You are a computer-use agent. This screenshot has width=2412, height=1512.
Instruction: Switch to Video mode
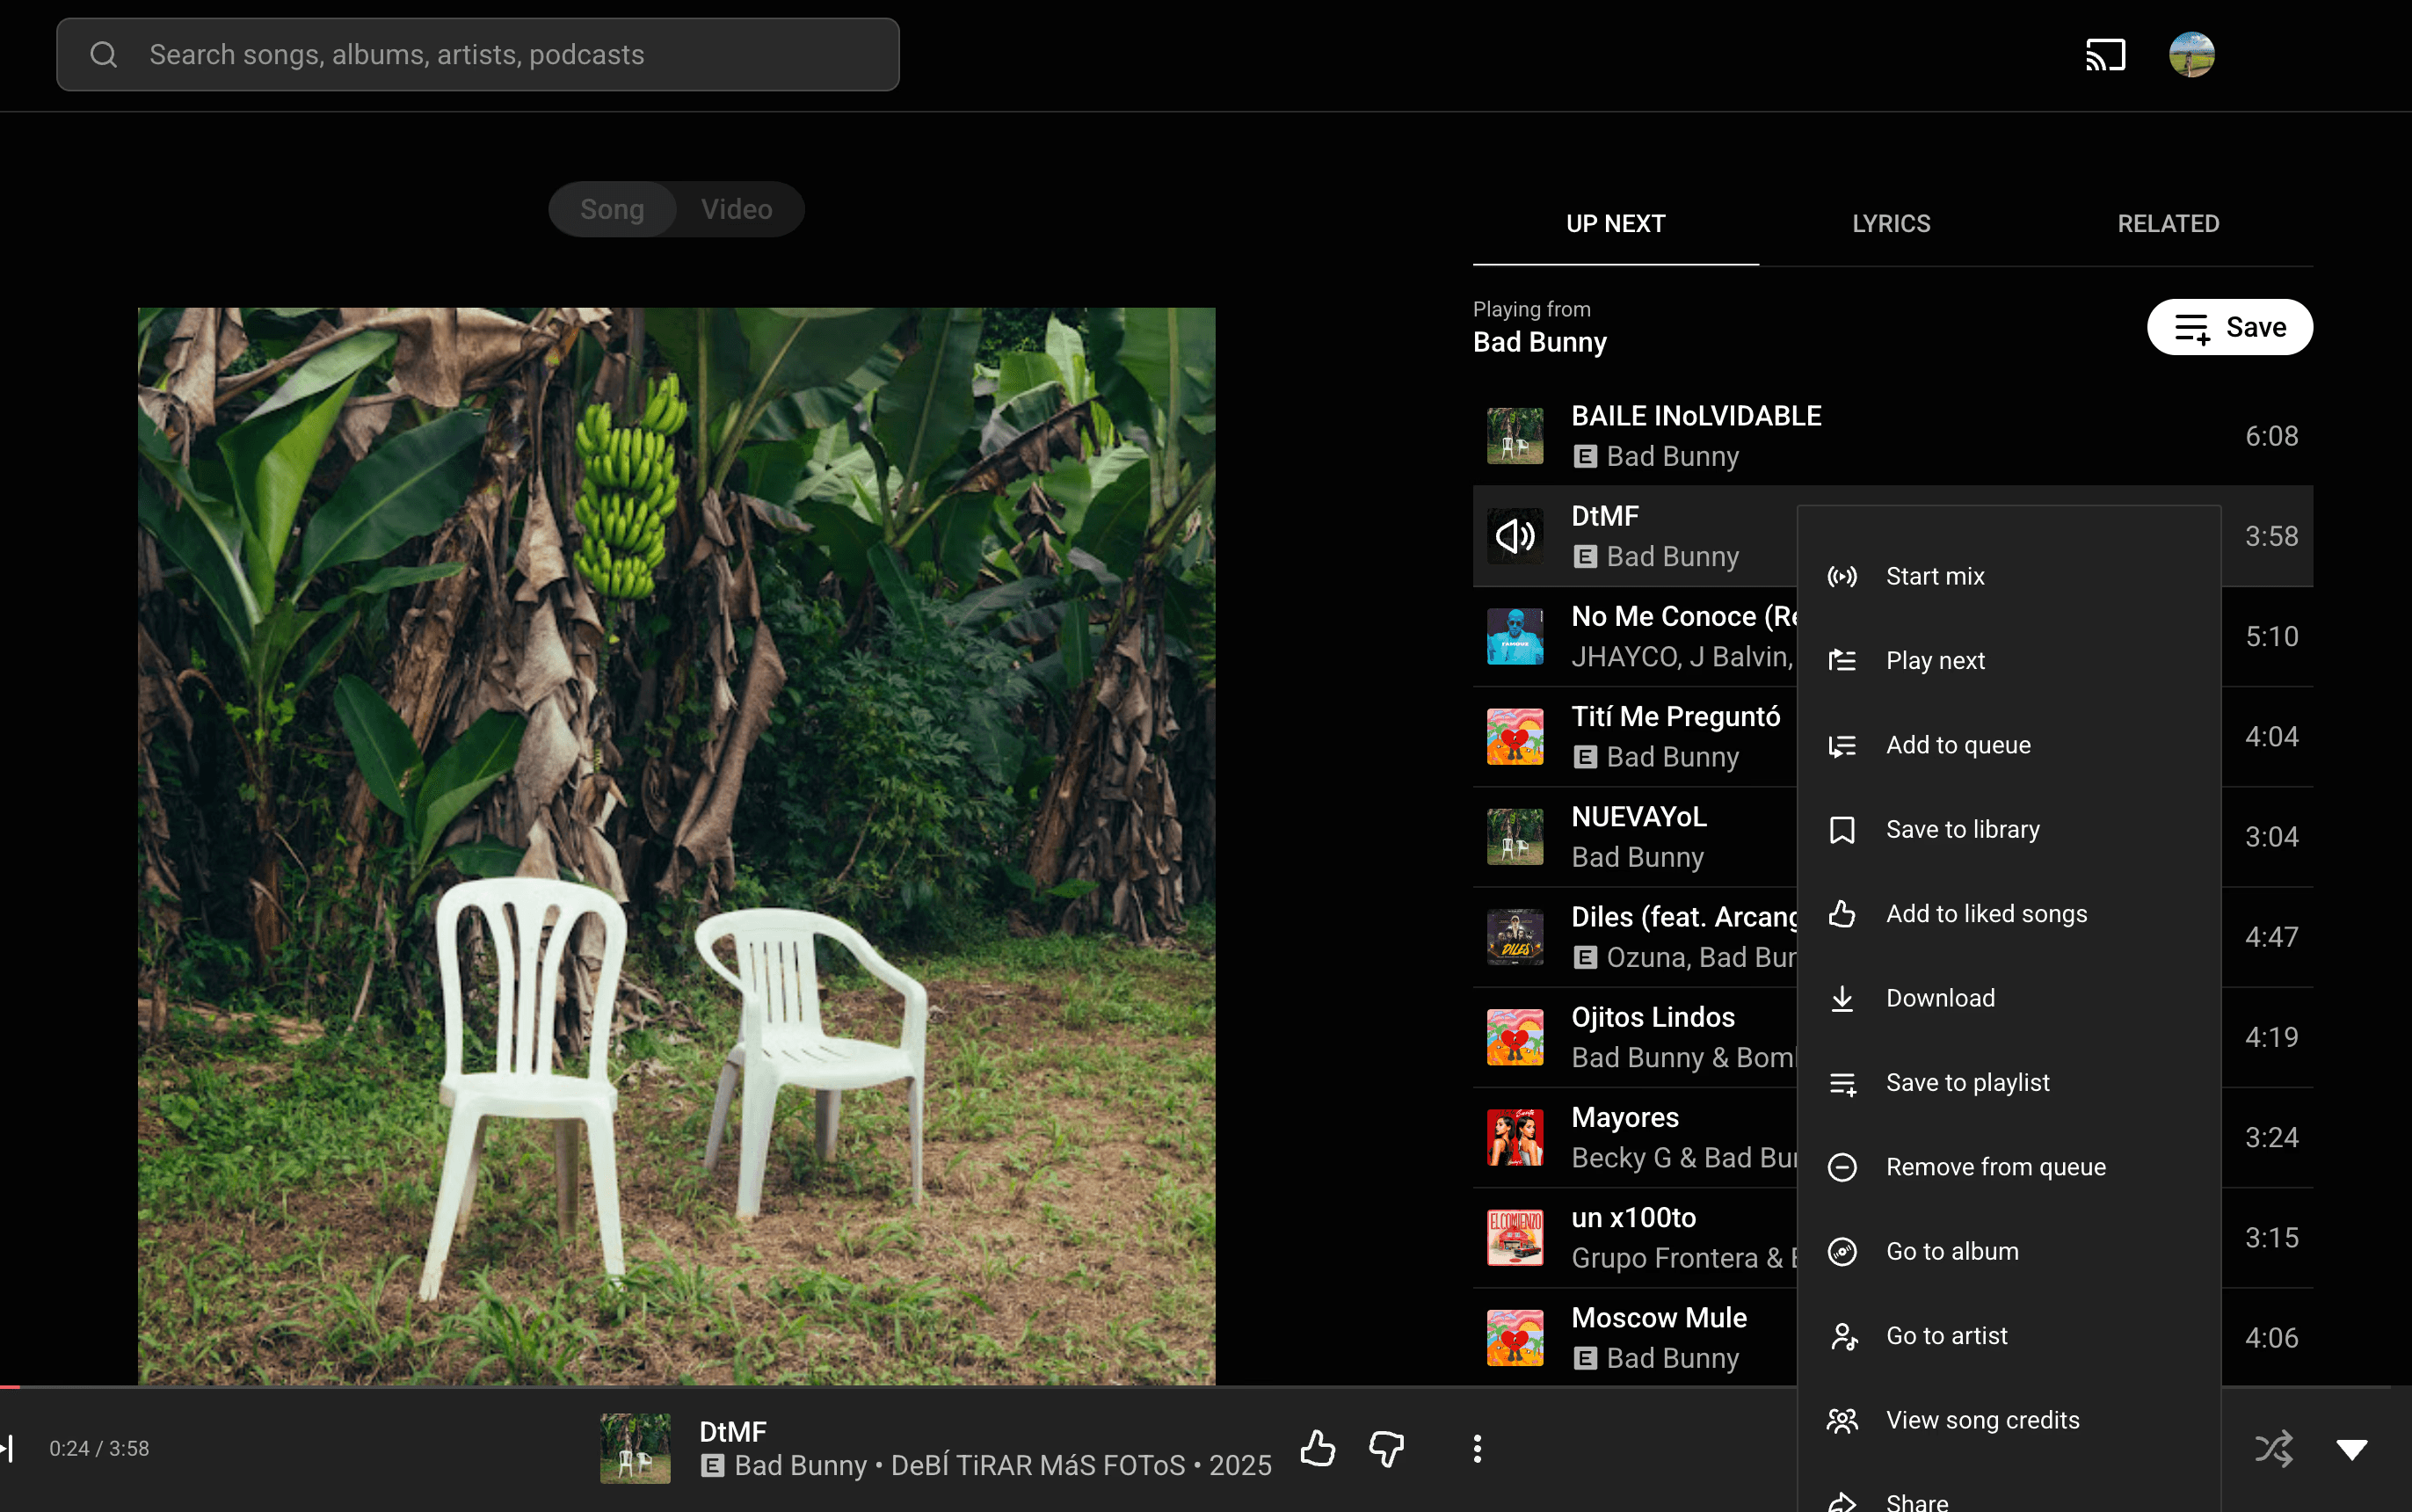click(x=737, y=209)
